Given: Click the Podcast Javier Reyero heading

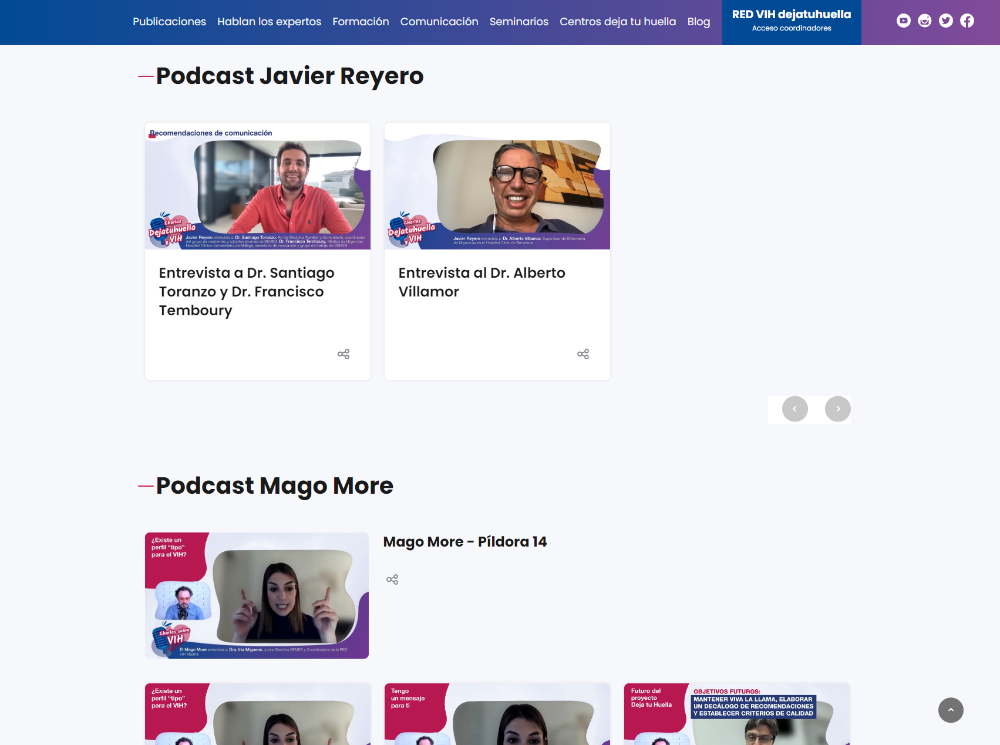Looking at the screenshot, I should pos(290,76).
